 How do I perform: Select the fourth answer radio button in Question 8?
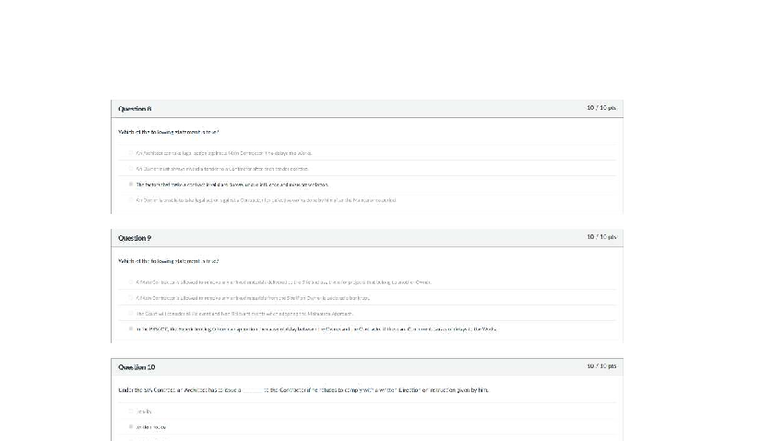[x=131, y=200]
